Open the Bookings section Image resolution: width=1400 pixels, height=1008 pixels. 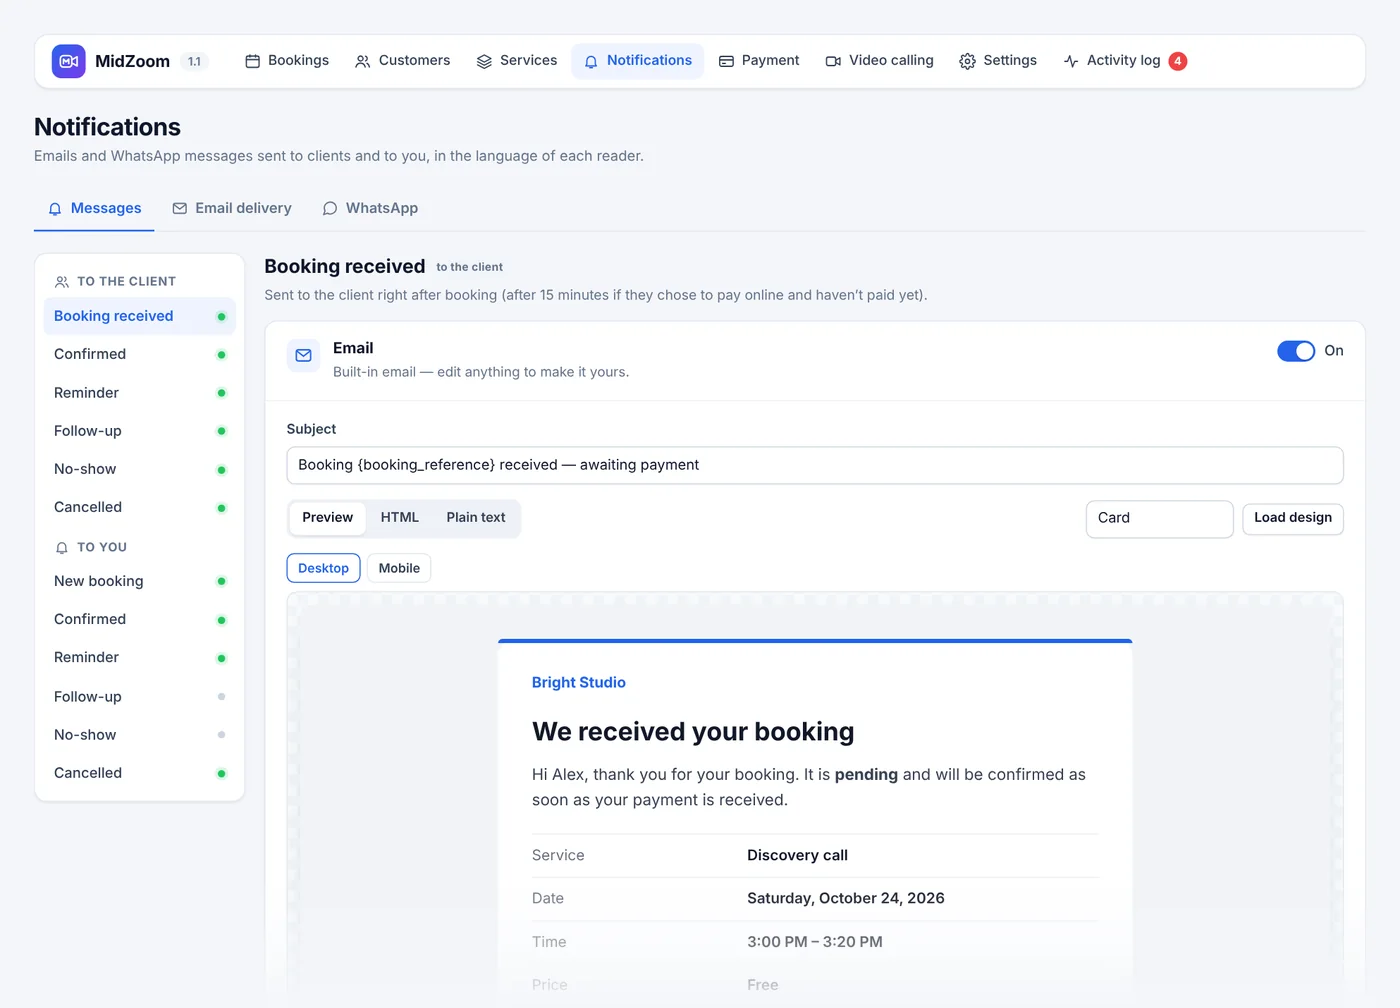(287, 61)
